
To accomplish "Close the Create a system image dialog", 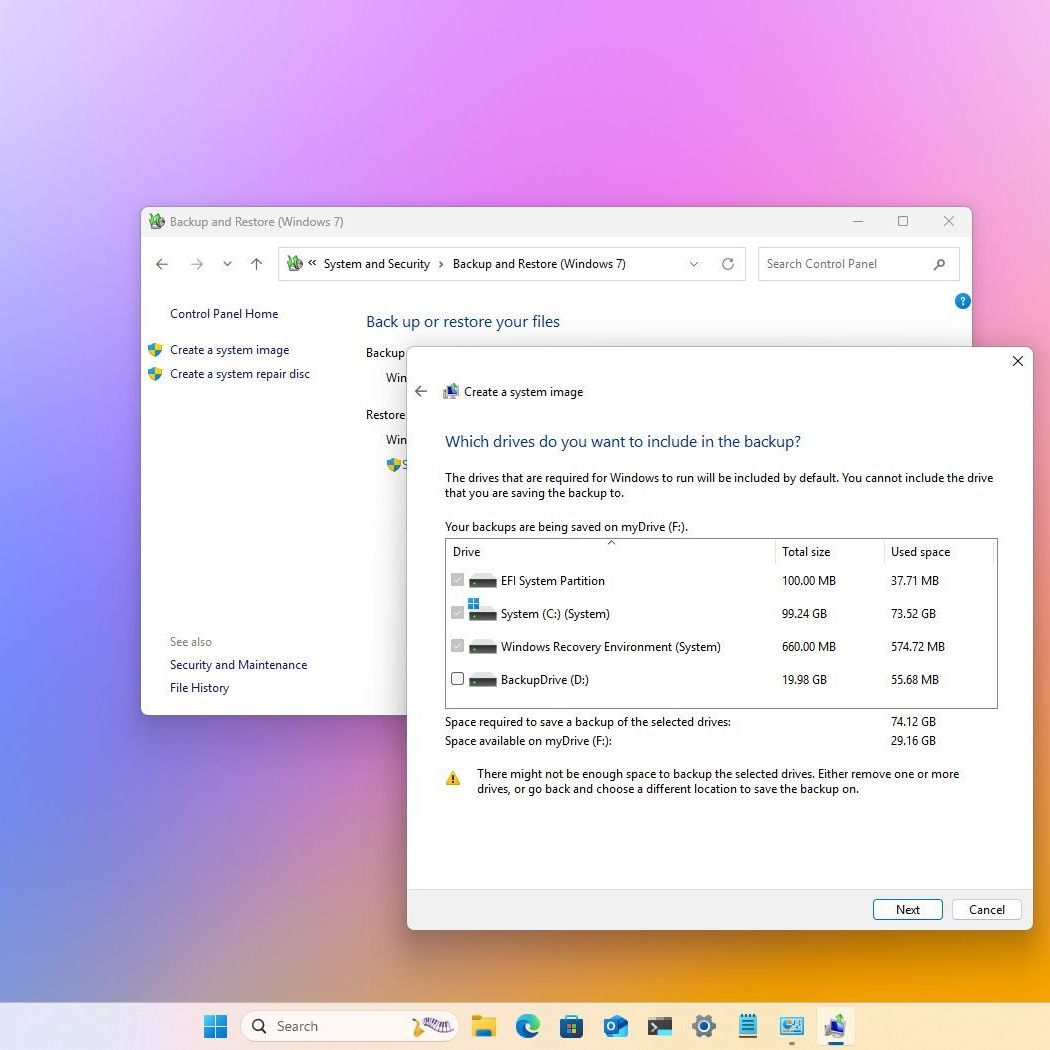I will pyautogui.click(x=1017, y=361).
